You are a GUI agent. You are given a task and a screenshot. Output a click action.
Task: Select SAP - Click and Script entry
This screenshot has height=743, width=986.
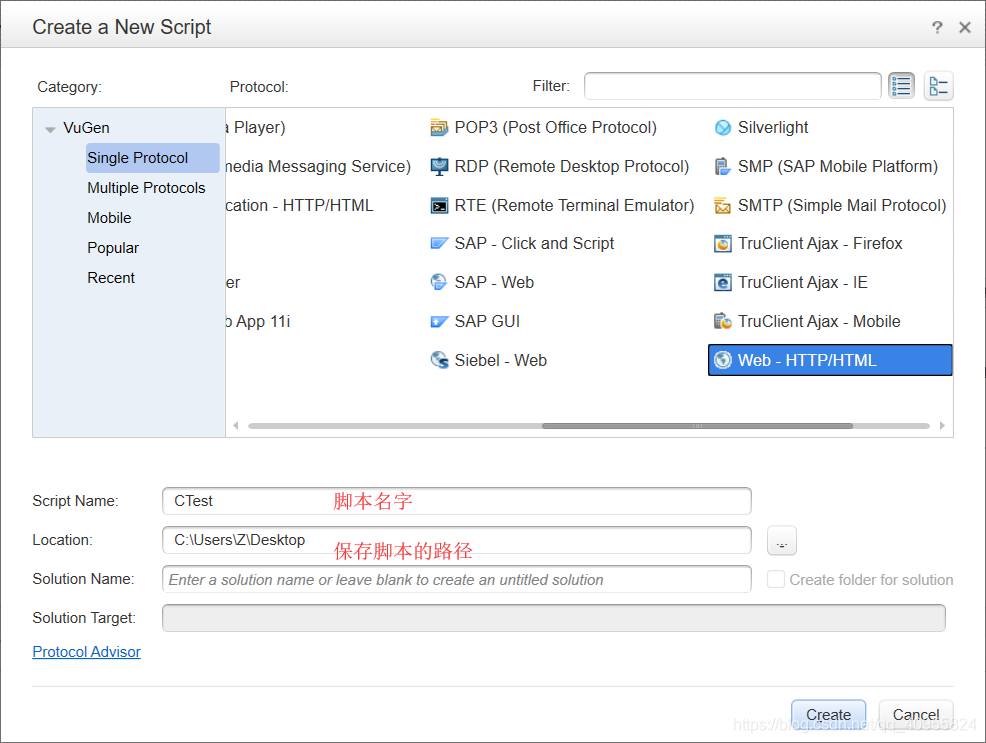pos(534,243)
